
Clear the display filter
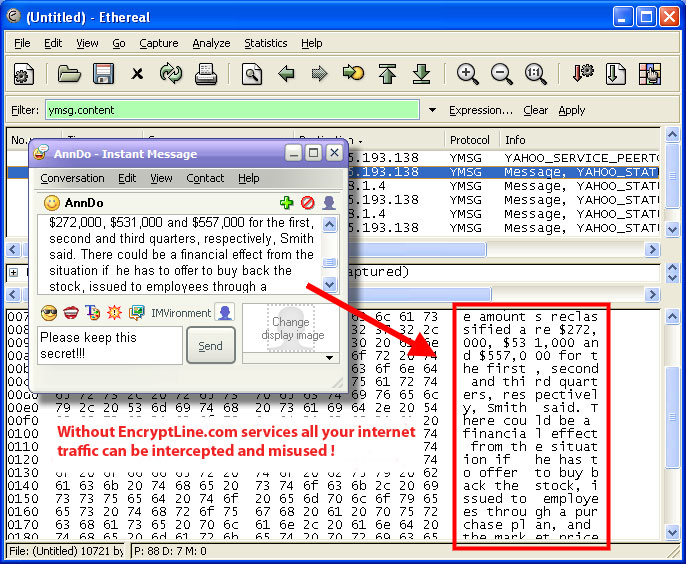pyautogui.click(x=536, y=110)
